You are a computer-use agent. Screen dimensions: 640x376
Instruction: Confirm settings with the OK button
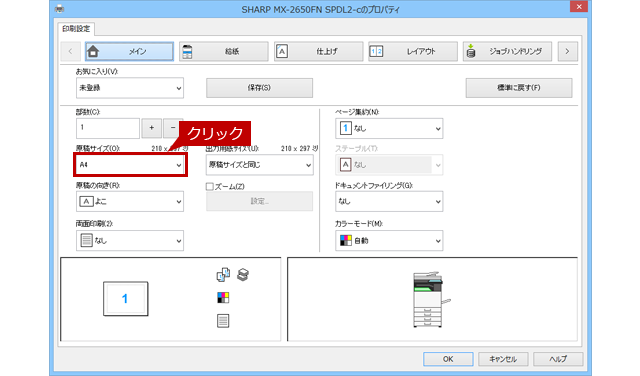pyautogui.click(x=448, y=359)
